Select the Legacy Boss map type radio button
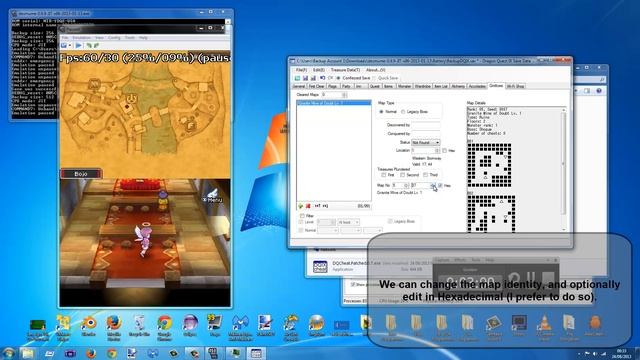 403,111
